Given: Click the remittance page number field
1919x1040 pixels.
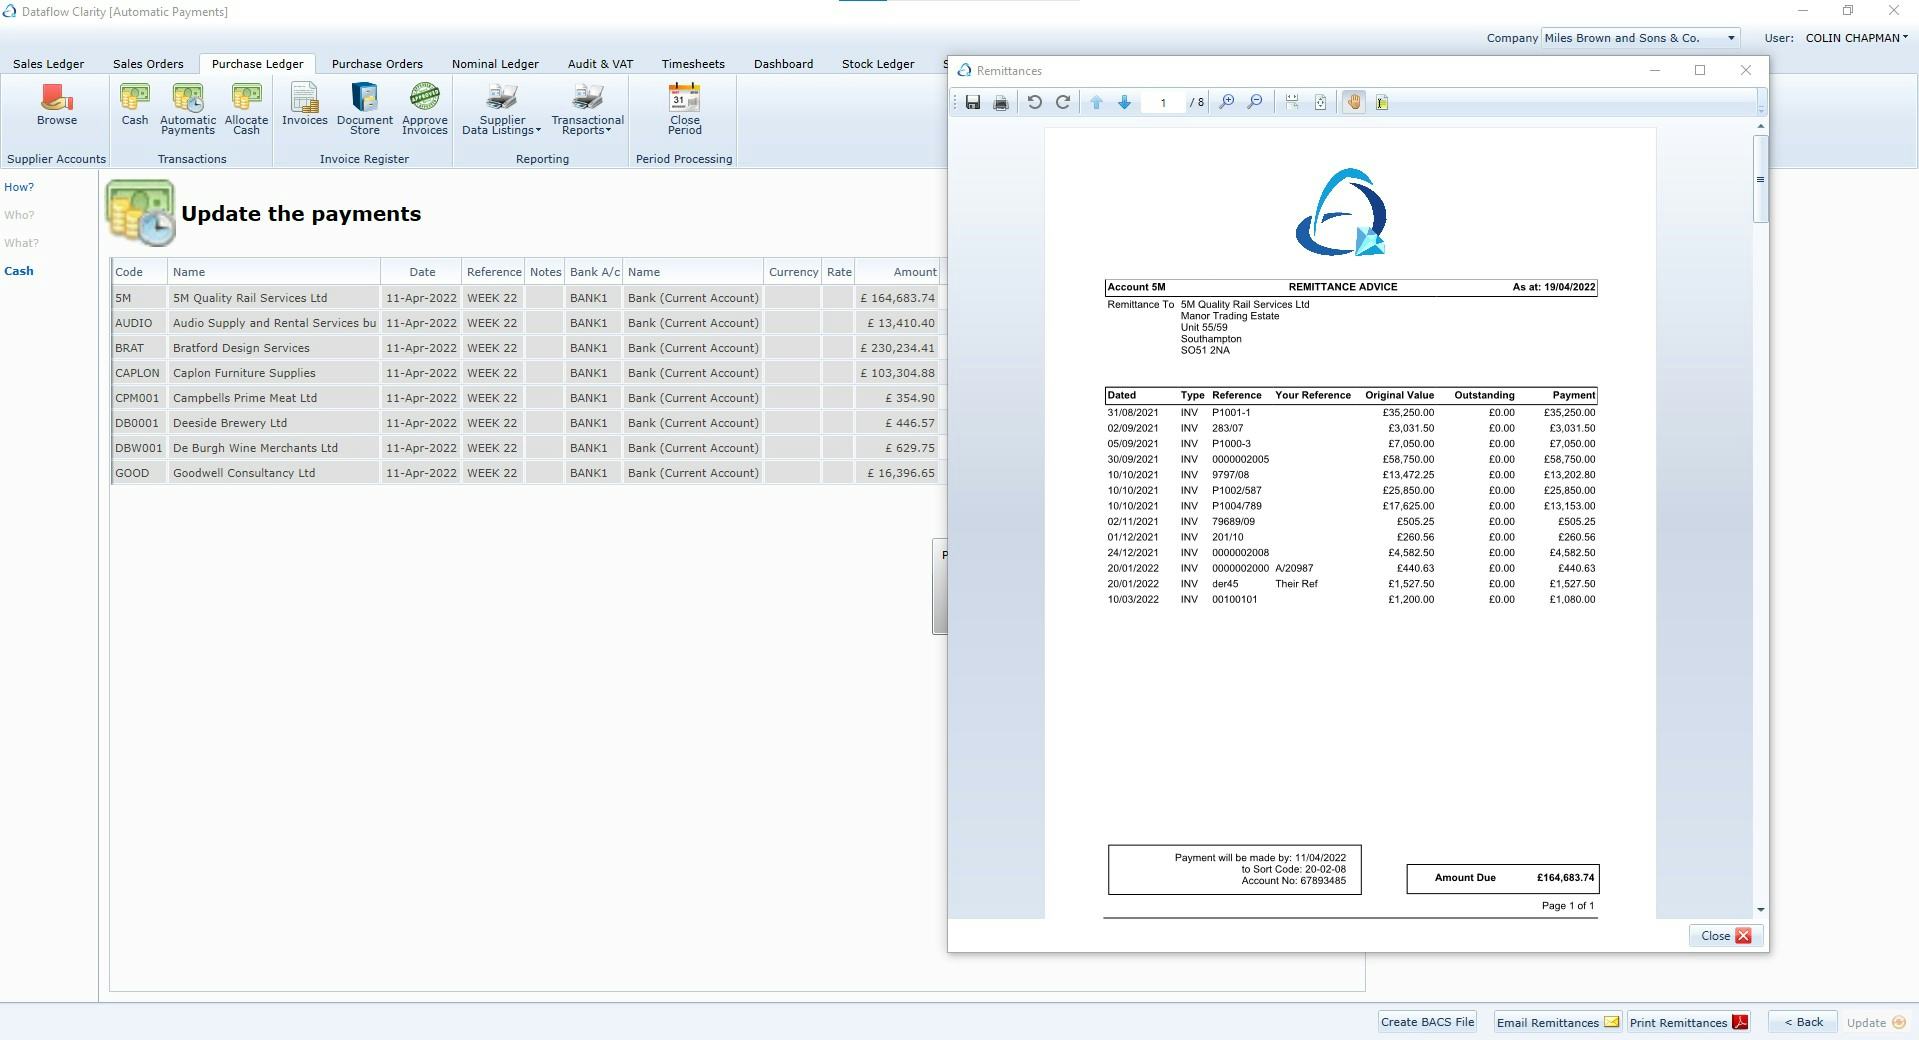Looking at the screenshot, I should 1163,102.
